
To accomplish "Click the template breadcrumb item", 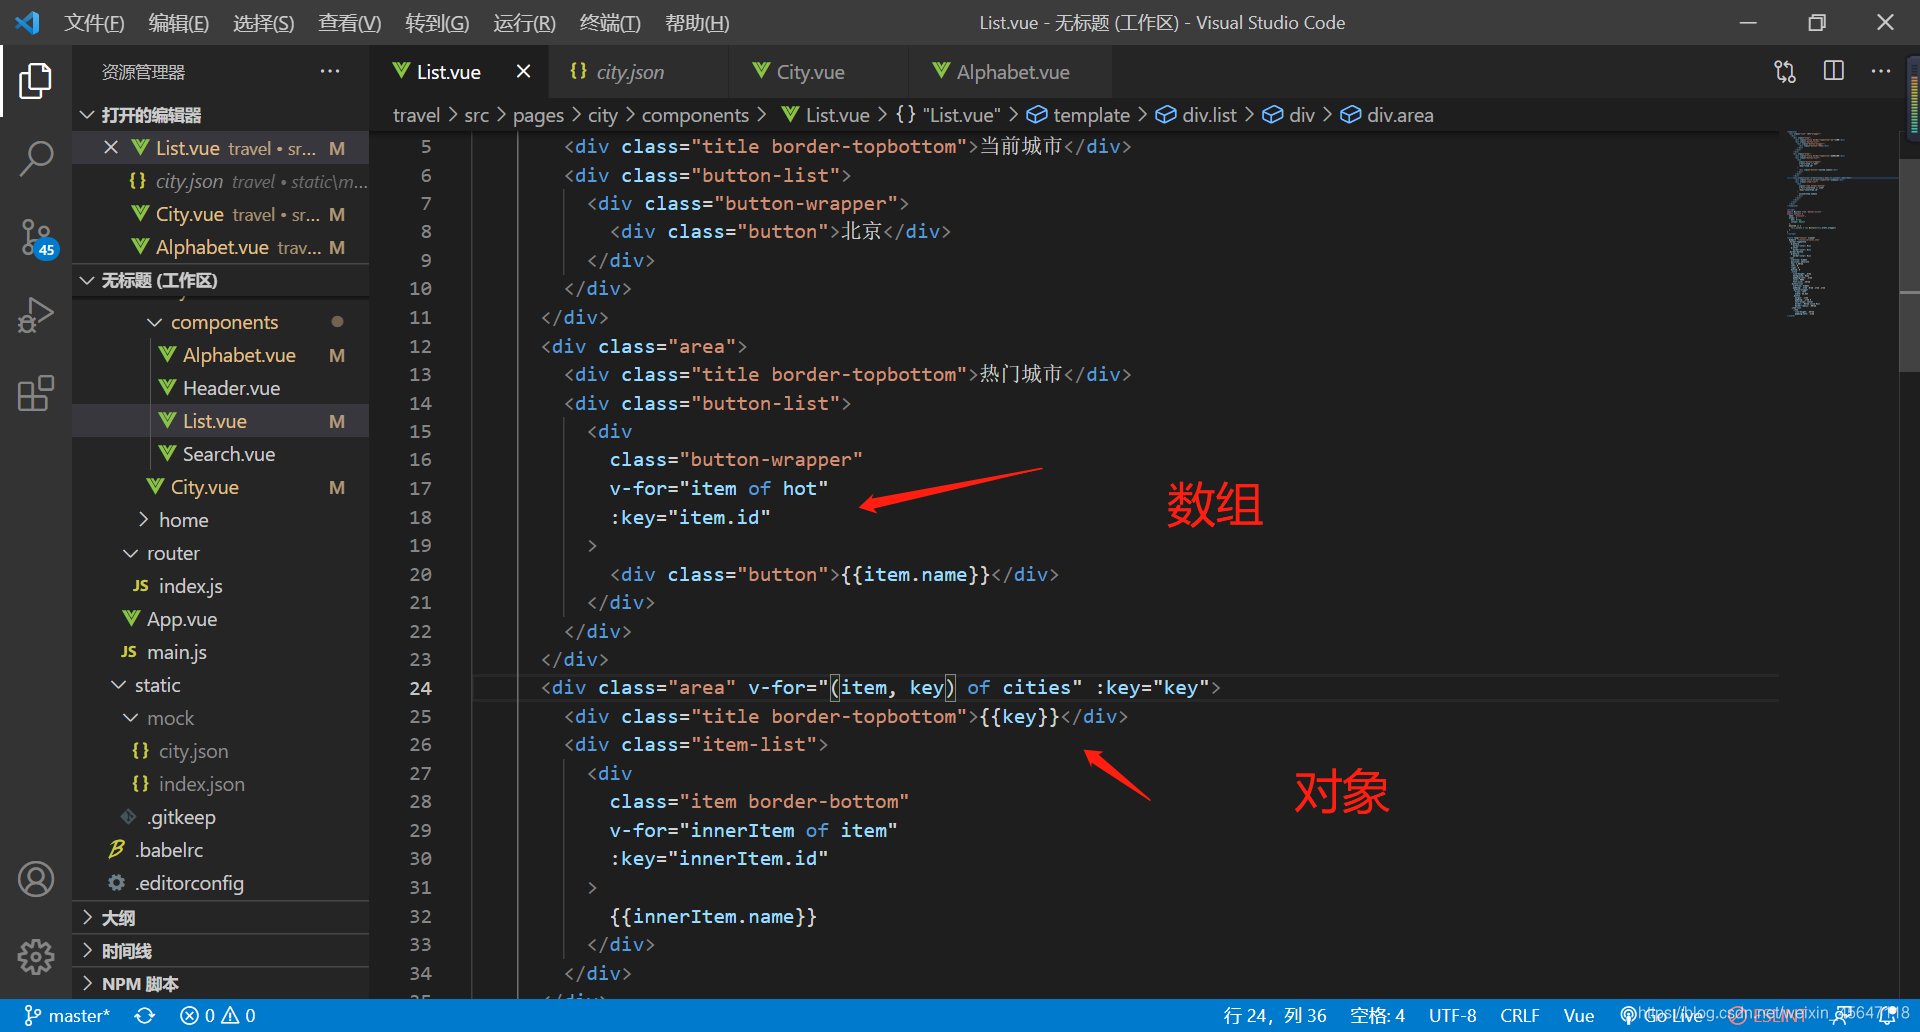I will 1078,115.
